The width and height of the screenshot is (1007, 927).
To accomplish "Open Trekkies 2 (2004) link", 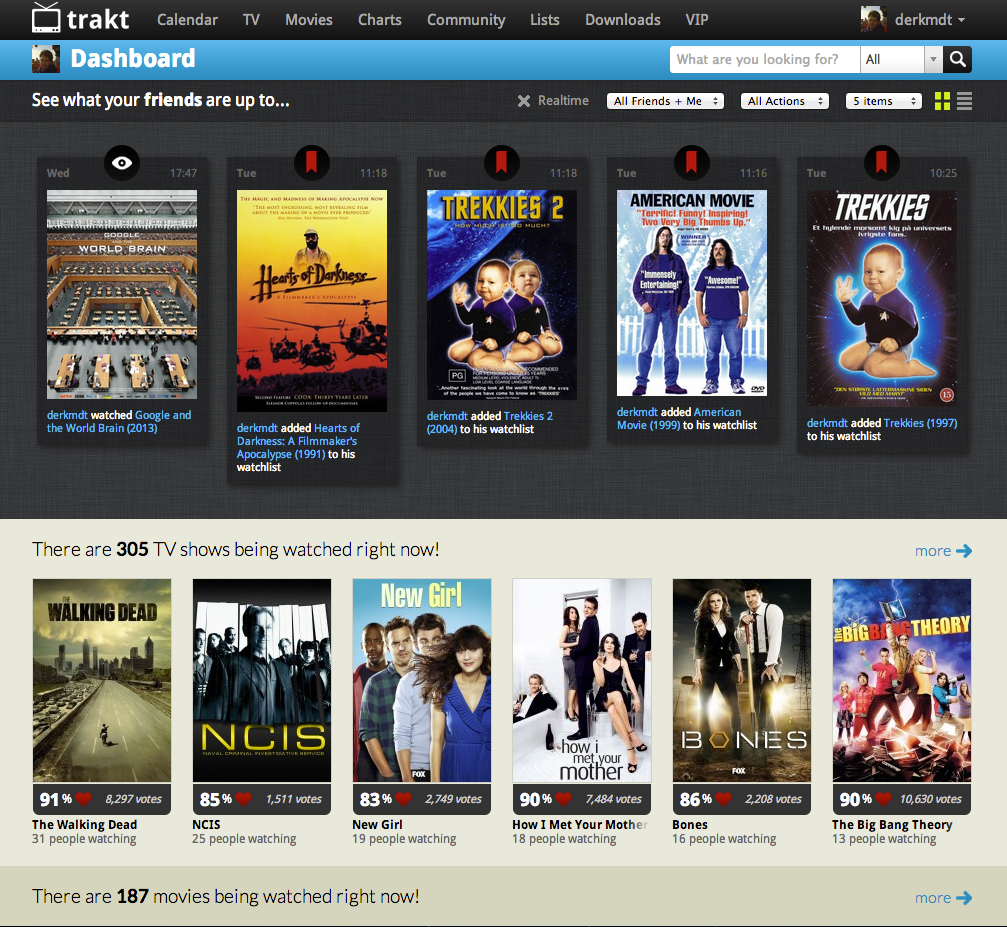I will tap(489, 422).
